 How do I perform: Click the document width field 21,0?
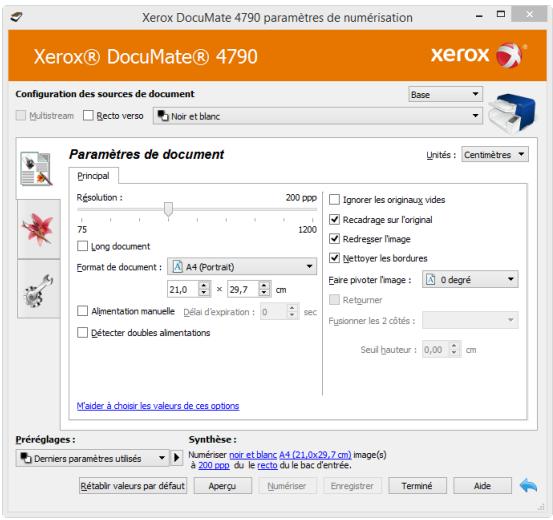click(183, 289)
